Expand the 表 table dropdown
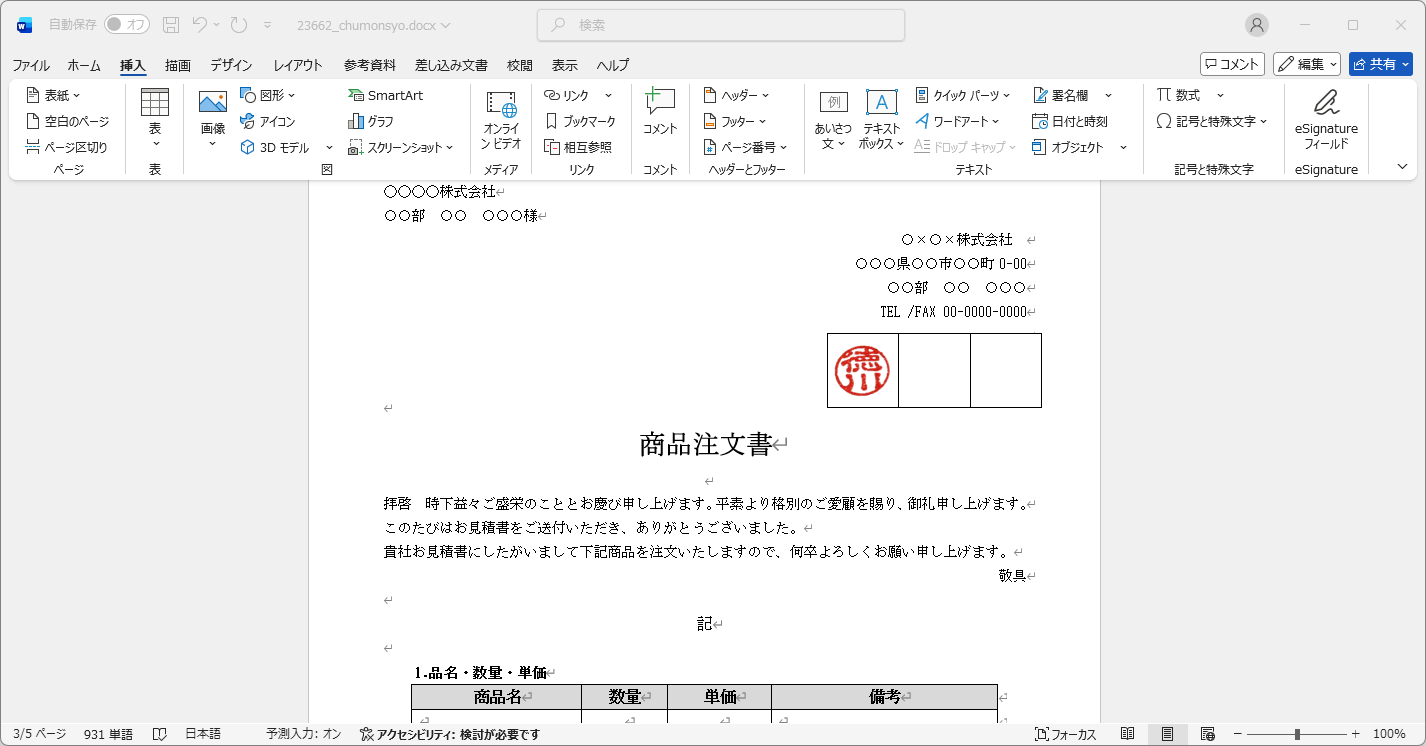 [155, 118]
